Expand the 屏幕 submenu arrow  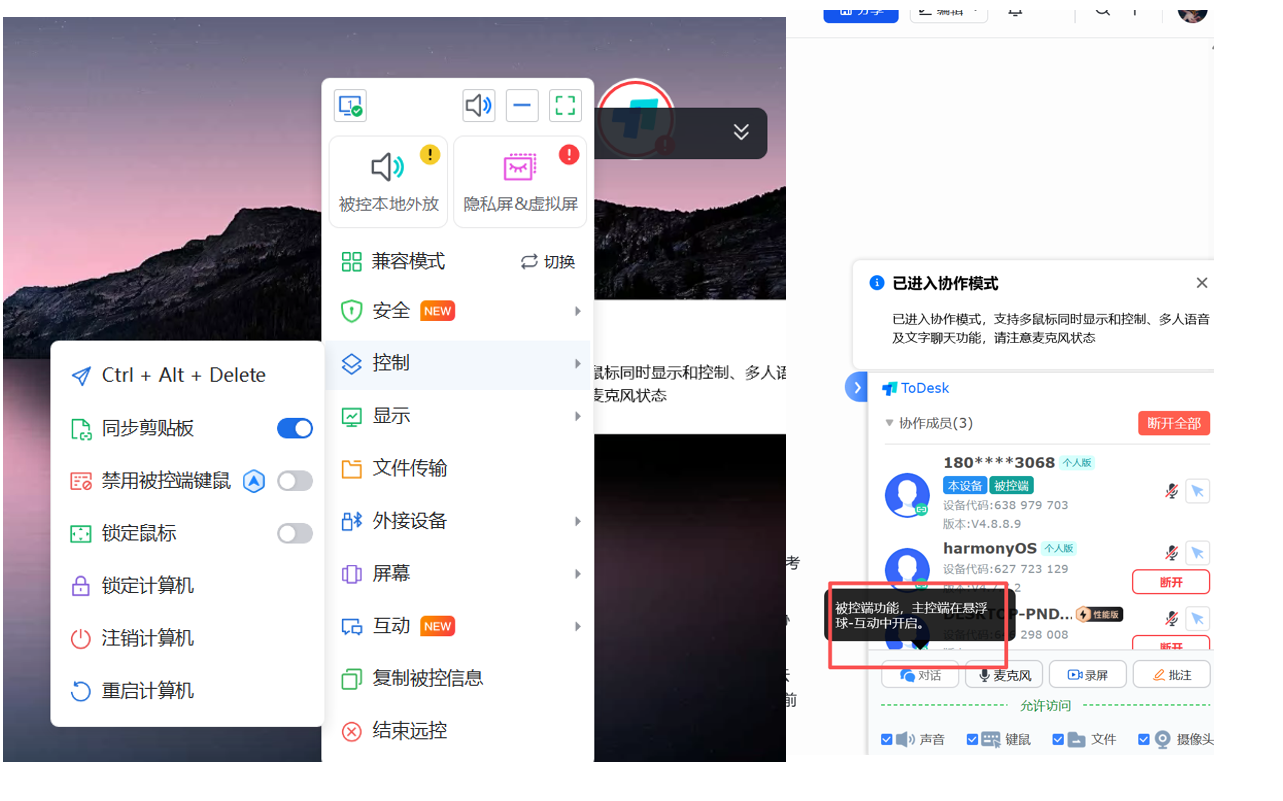click(x=577, y=574)
